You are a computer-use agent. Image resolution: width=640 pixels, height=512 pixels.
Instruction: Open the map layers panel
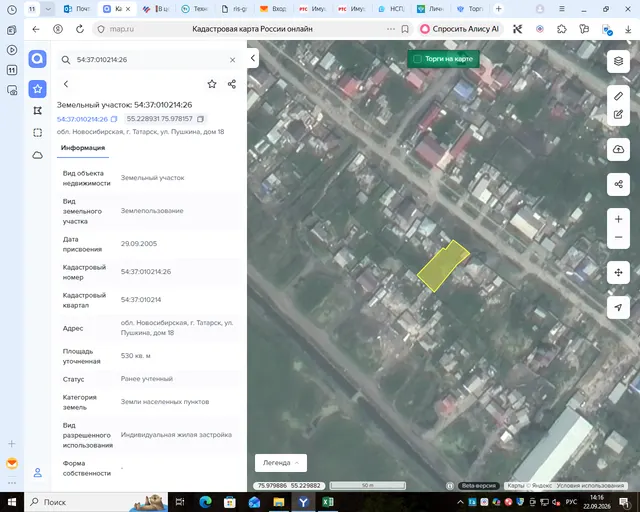point(618,61)
